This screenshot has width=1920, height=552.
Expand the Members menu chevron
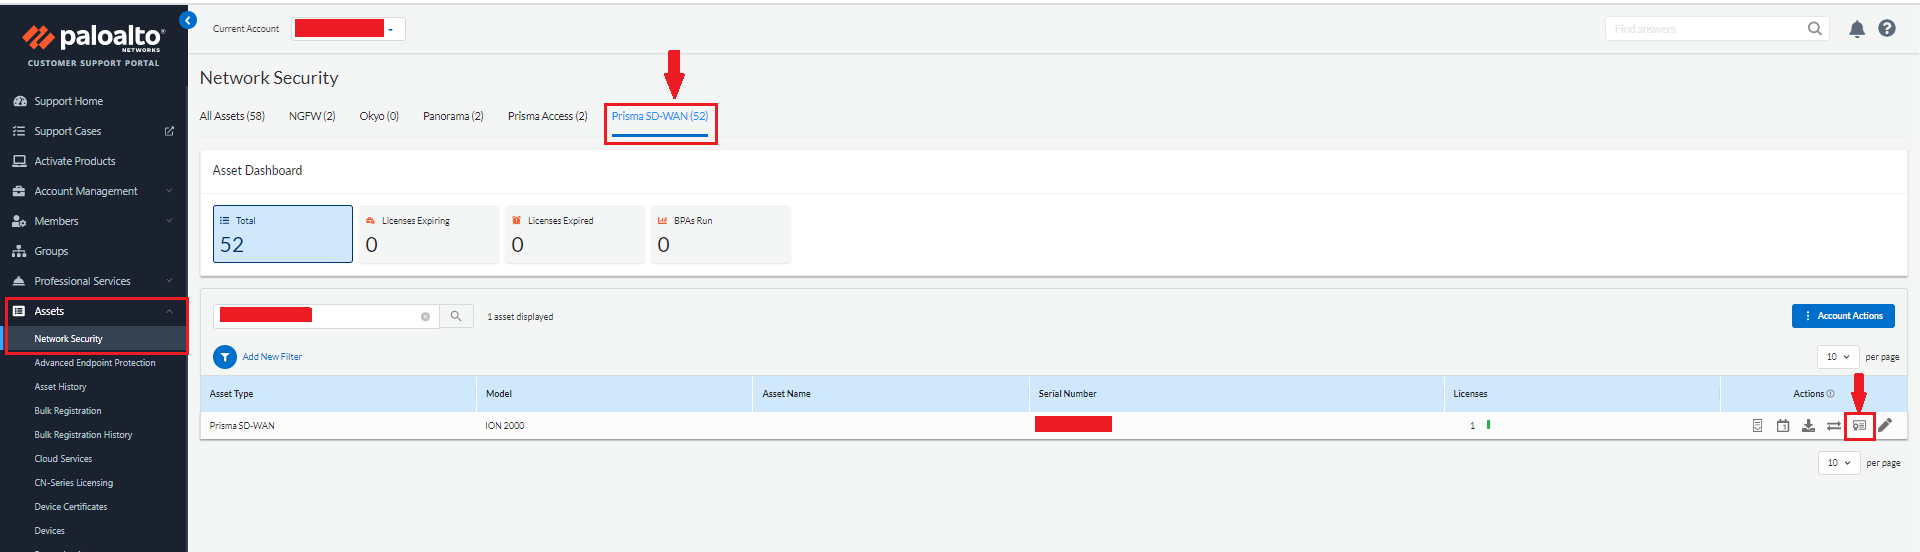pos(169,221)
